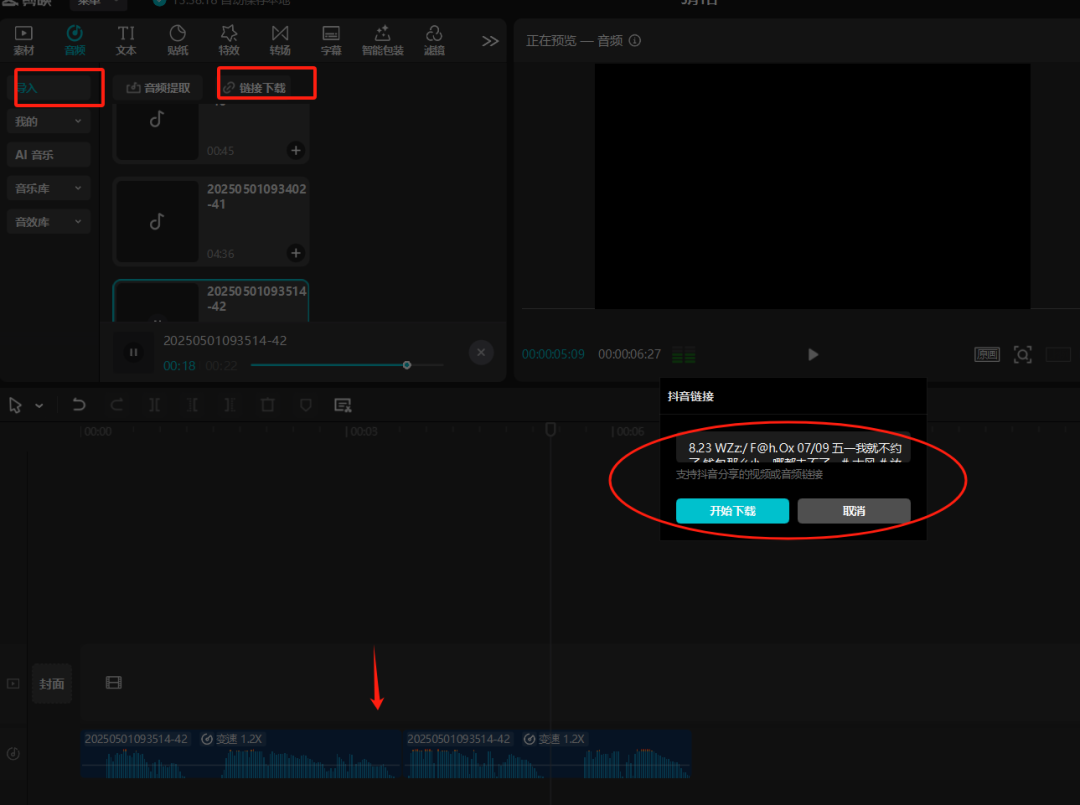Click 取消 to cancel the download dialog

(854, 511)
